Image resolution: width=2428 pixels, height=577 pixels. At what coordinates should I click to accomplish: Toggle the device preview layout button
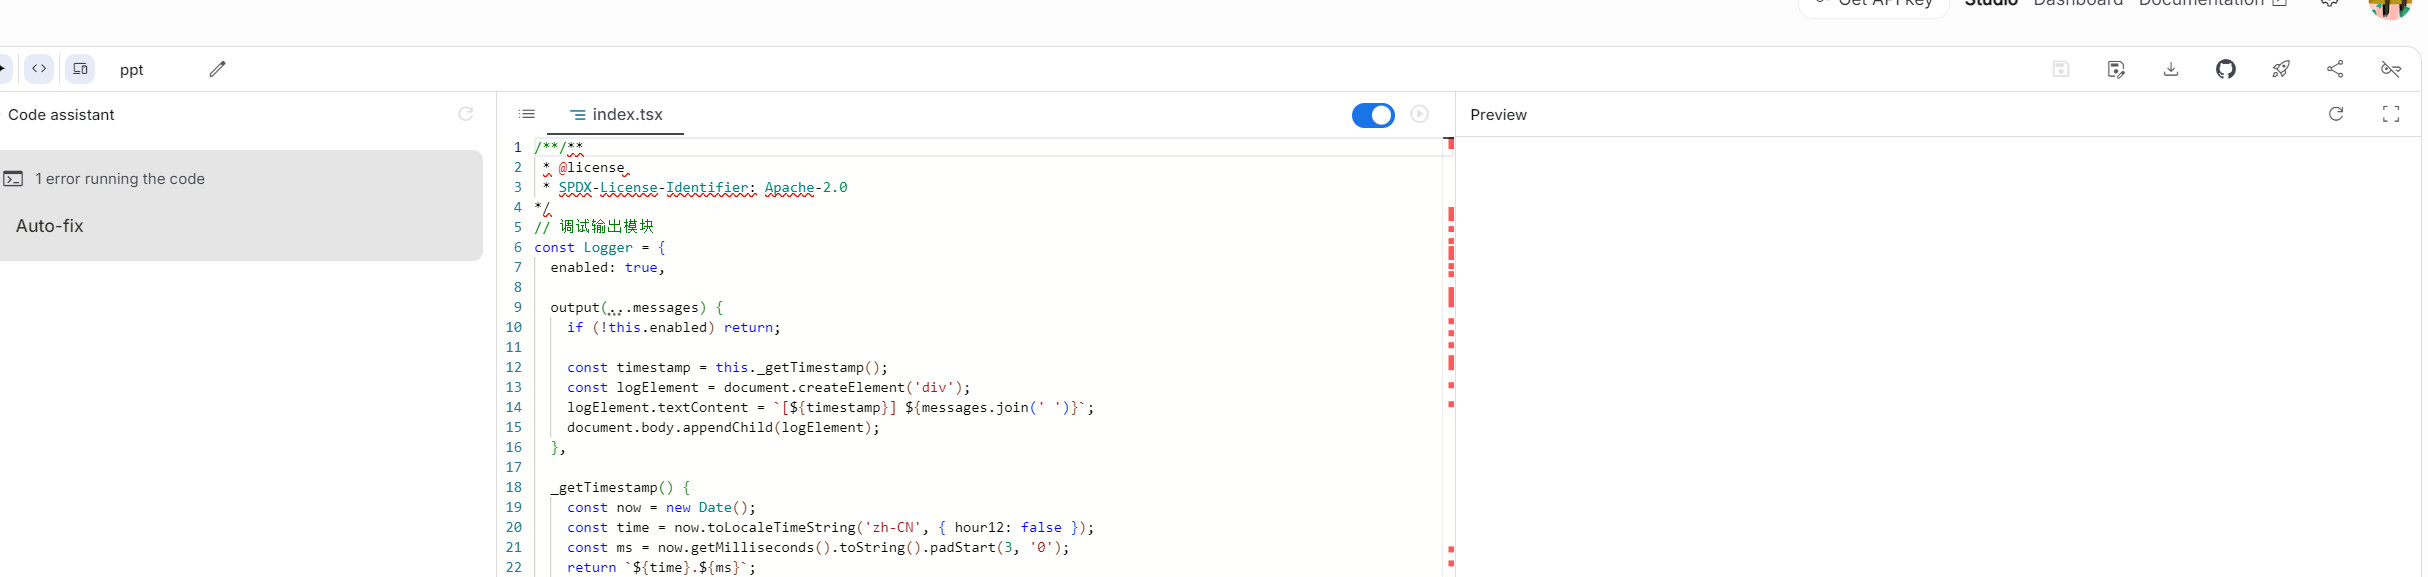coord(81,69)
